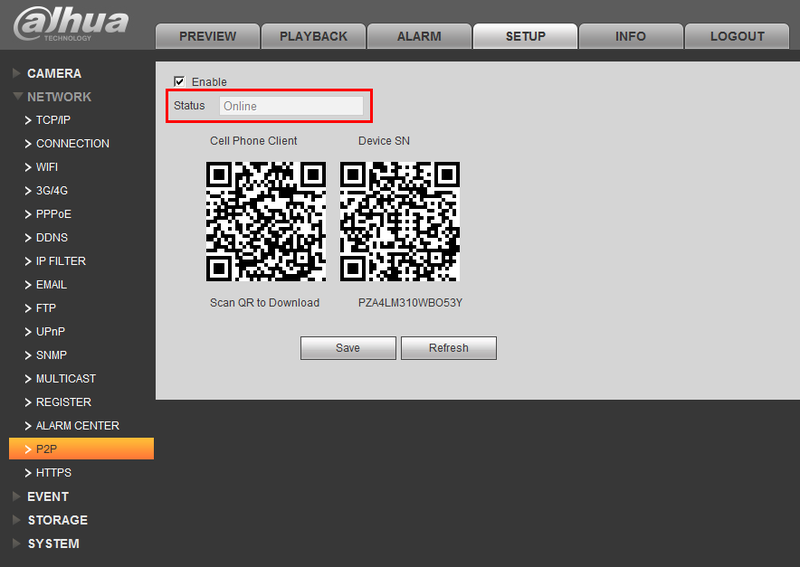Open the INFO tab

(631, 36)
